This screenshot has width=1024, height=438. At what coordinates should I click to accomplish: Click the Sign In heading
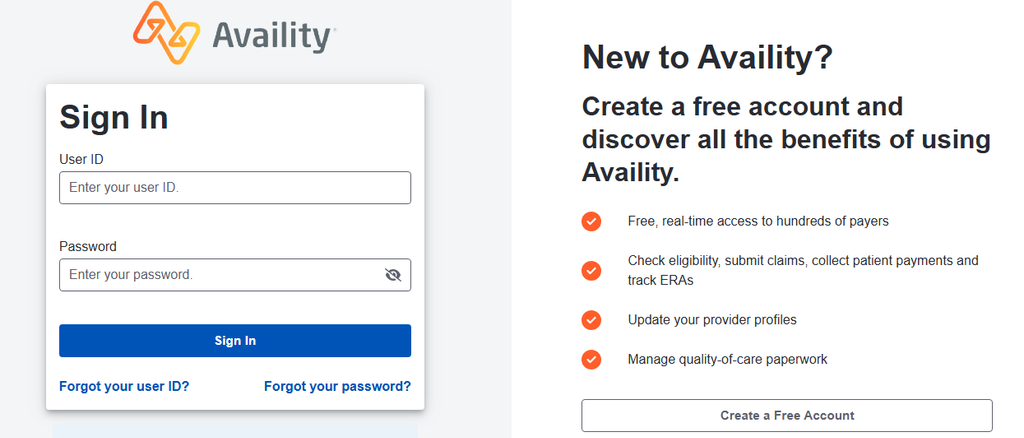tap(114, 118)
